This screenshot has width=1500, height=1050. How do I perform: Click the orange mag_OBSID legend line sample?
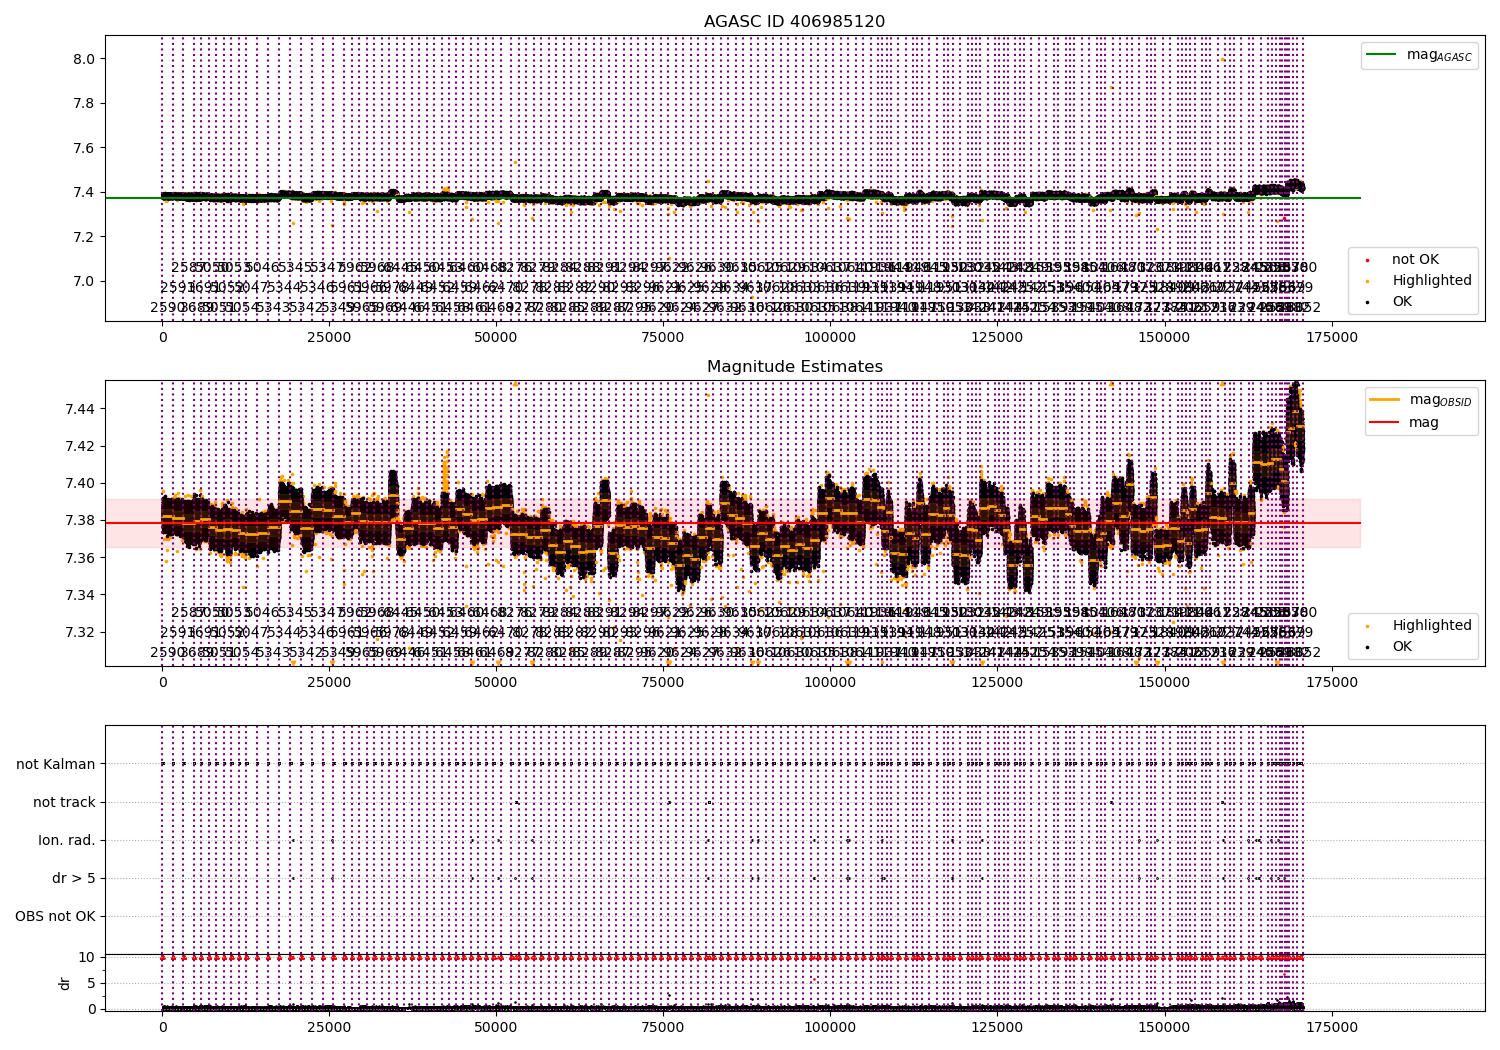pyautogui.click(x=1384, y=400)
